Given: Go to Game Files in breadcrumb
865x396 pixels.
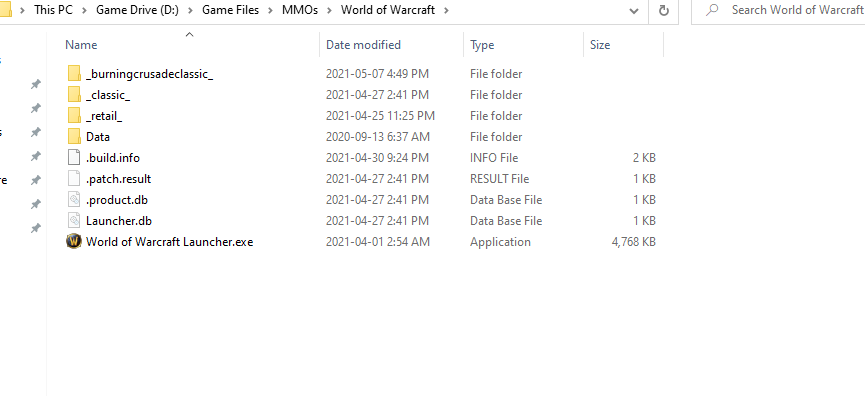Looking at the screenshot, I should (x=231, y=10).
